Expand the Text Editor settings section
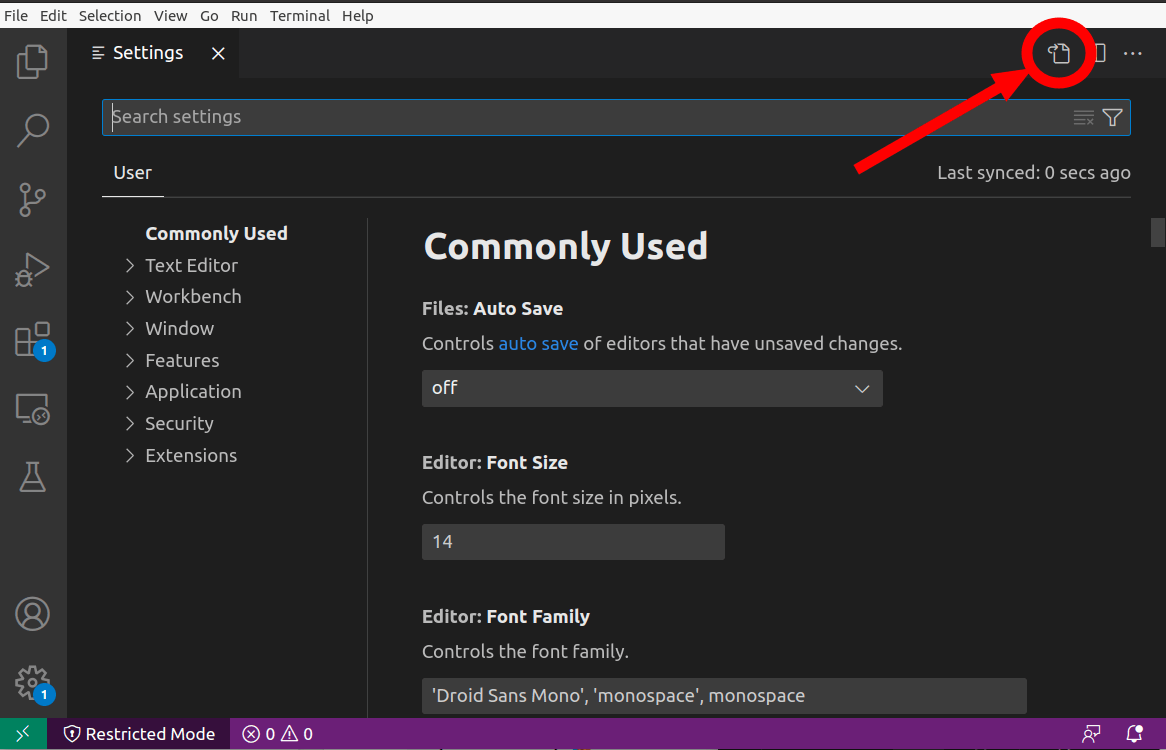 click(x=191, y=265)
